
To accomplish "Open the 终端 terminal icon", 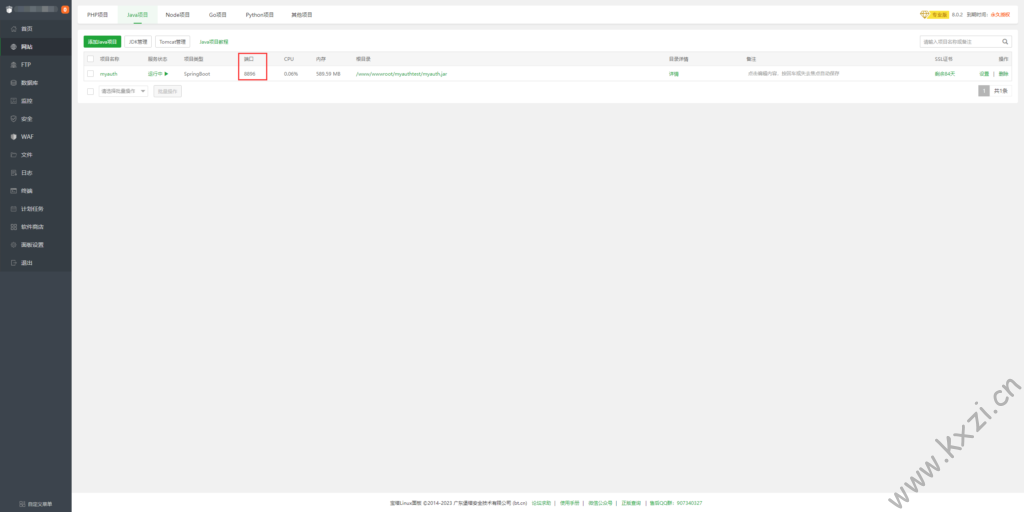I will tap(14, 191).
